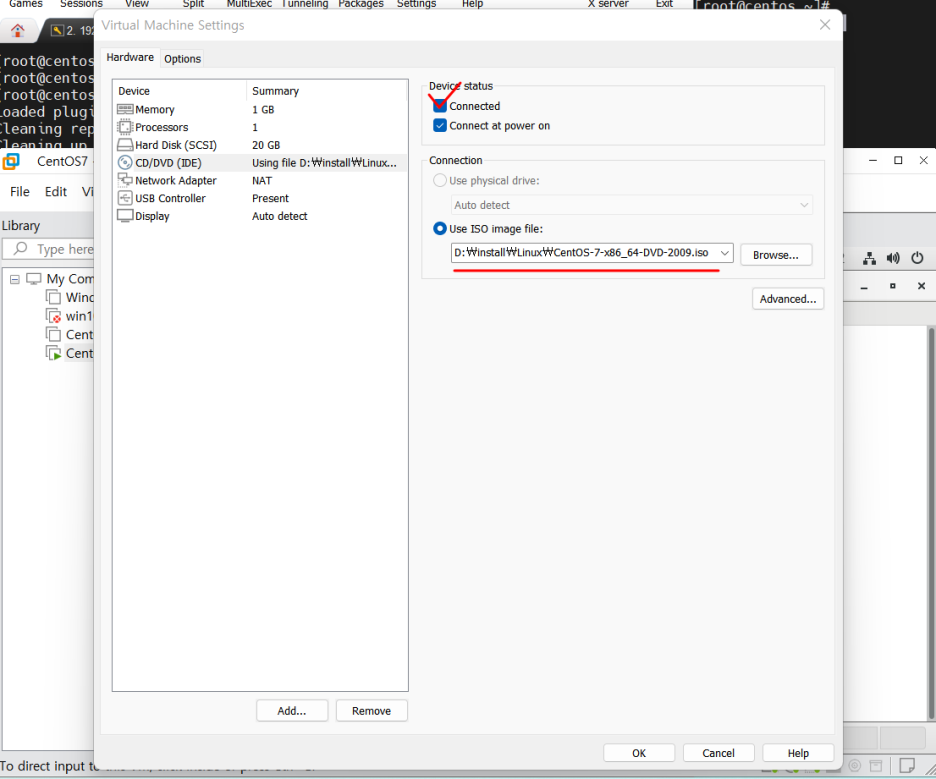Click the VMware Workstation logo icon
Viewport: 936px width, 779px height.
pyautogui.click(x=11, y=161)
